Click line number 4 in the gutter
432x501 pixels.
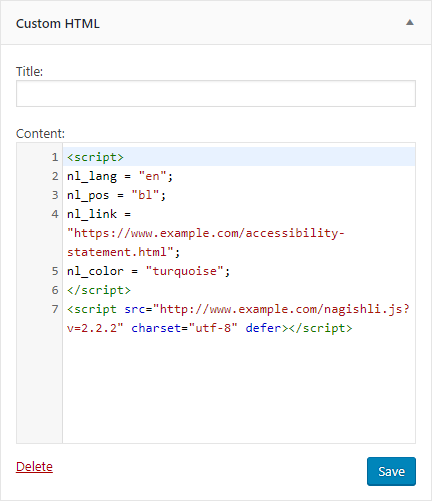point(55,214)
